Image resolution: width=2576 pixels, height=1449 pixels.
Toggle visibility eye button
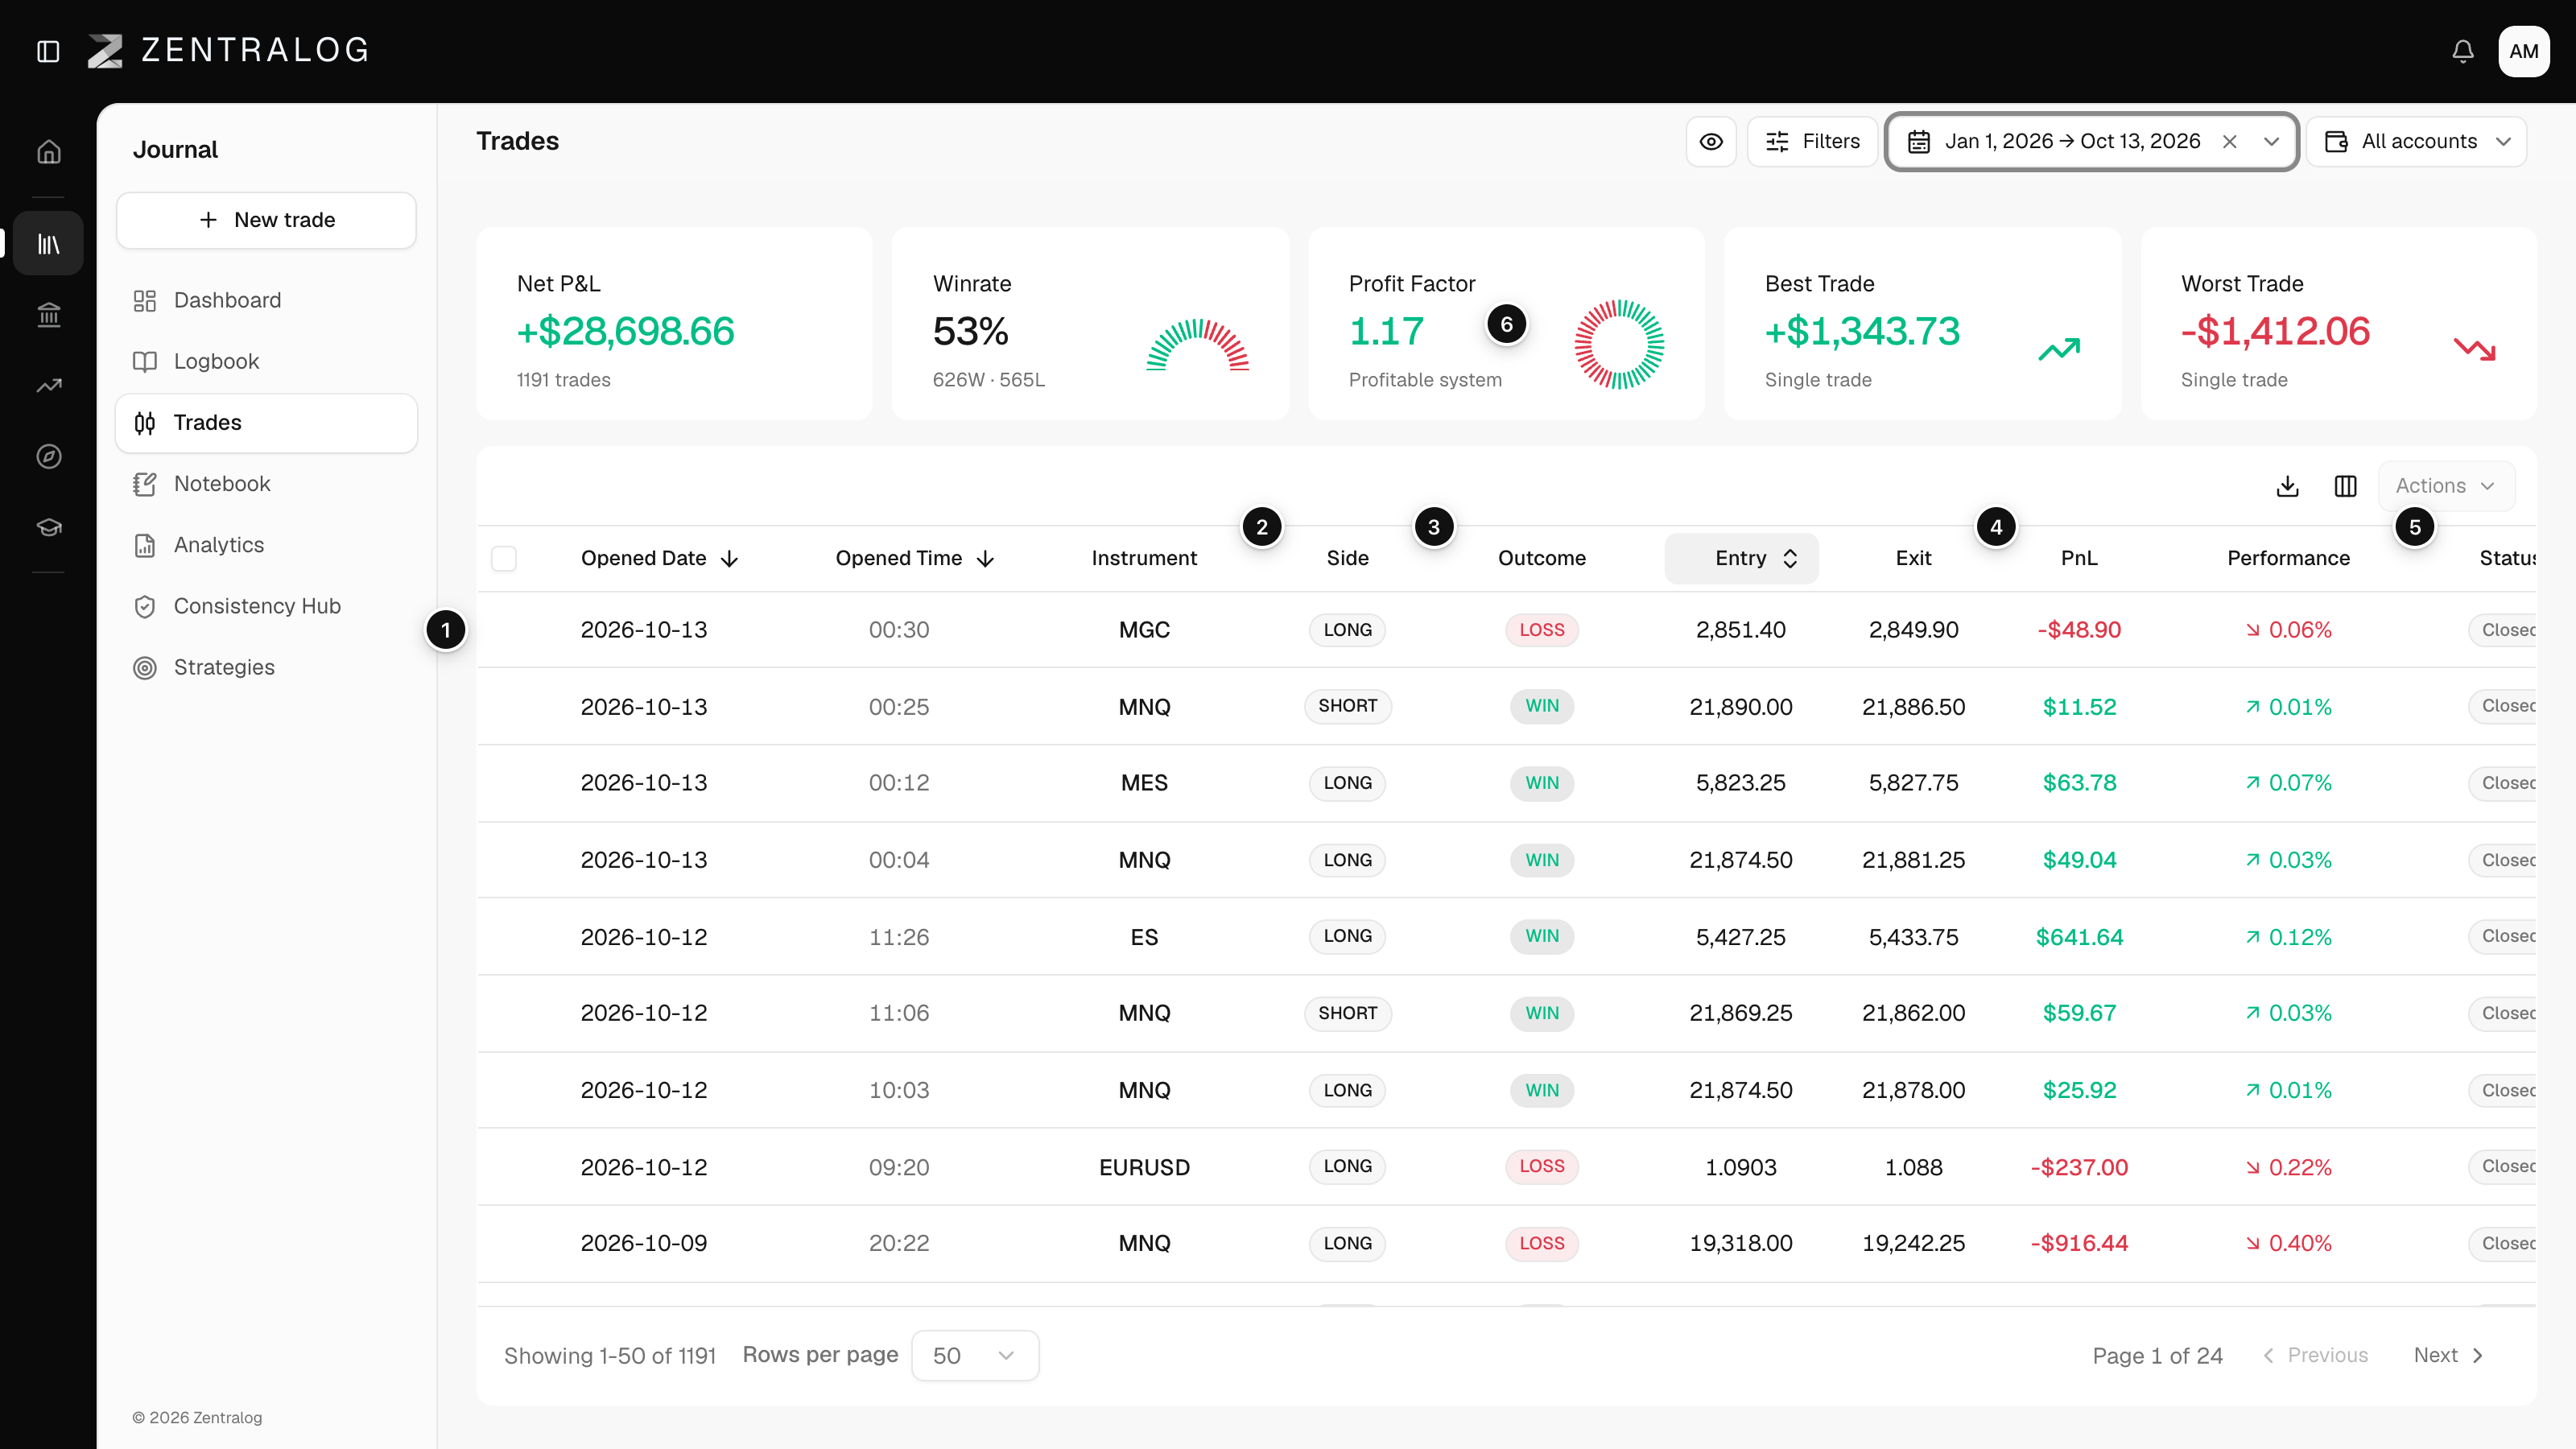click(x=1711, y=142)
